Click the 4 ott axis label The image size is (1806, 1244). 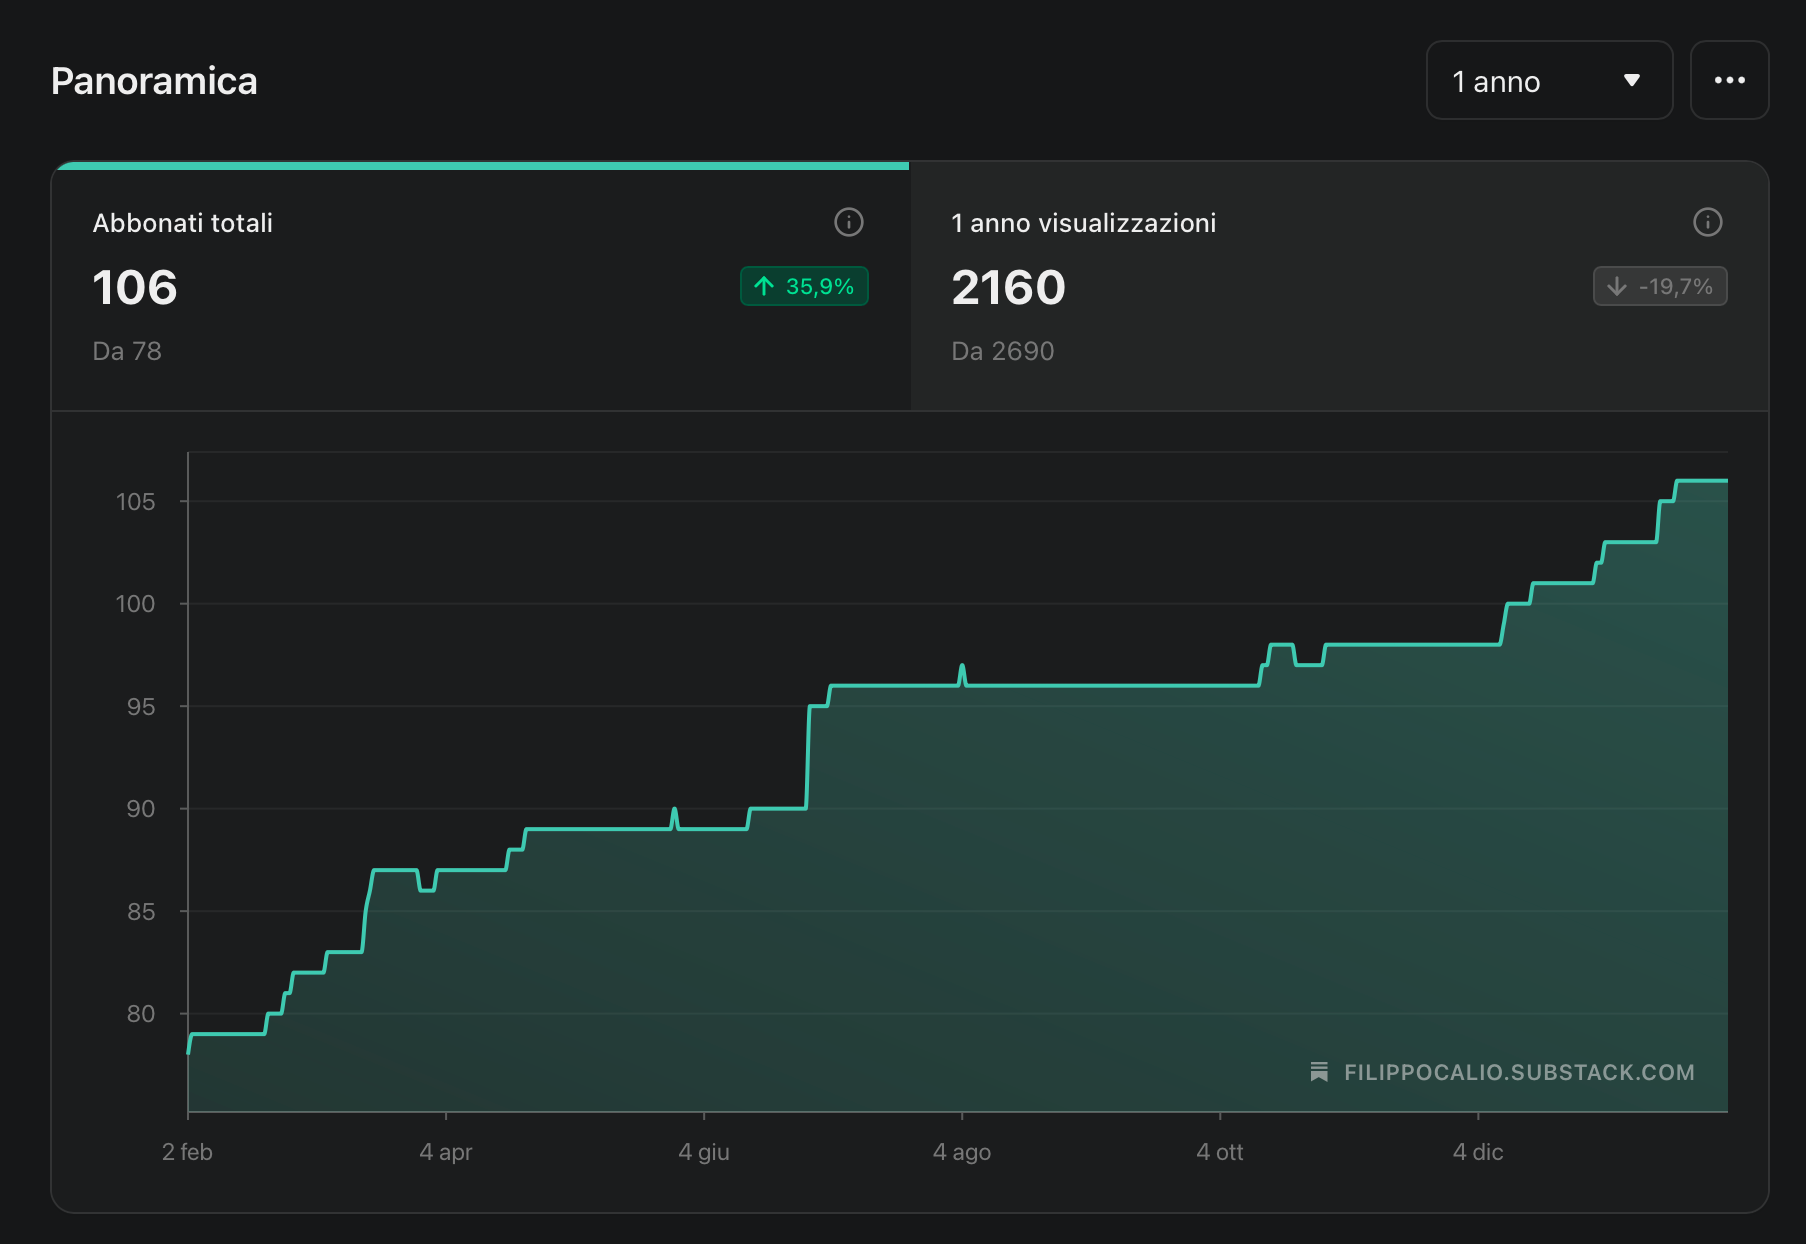[x=1220, y=1152]
